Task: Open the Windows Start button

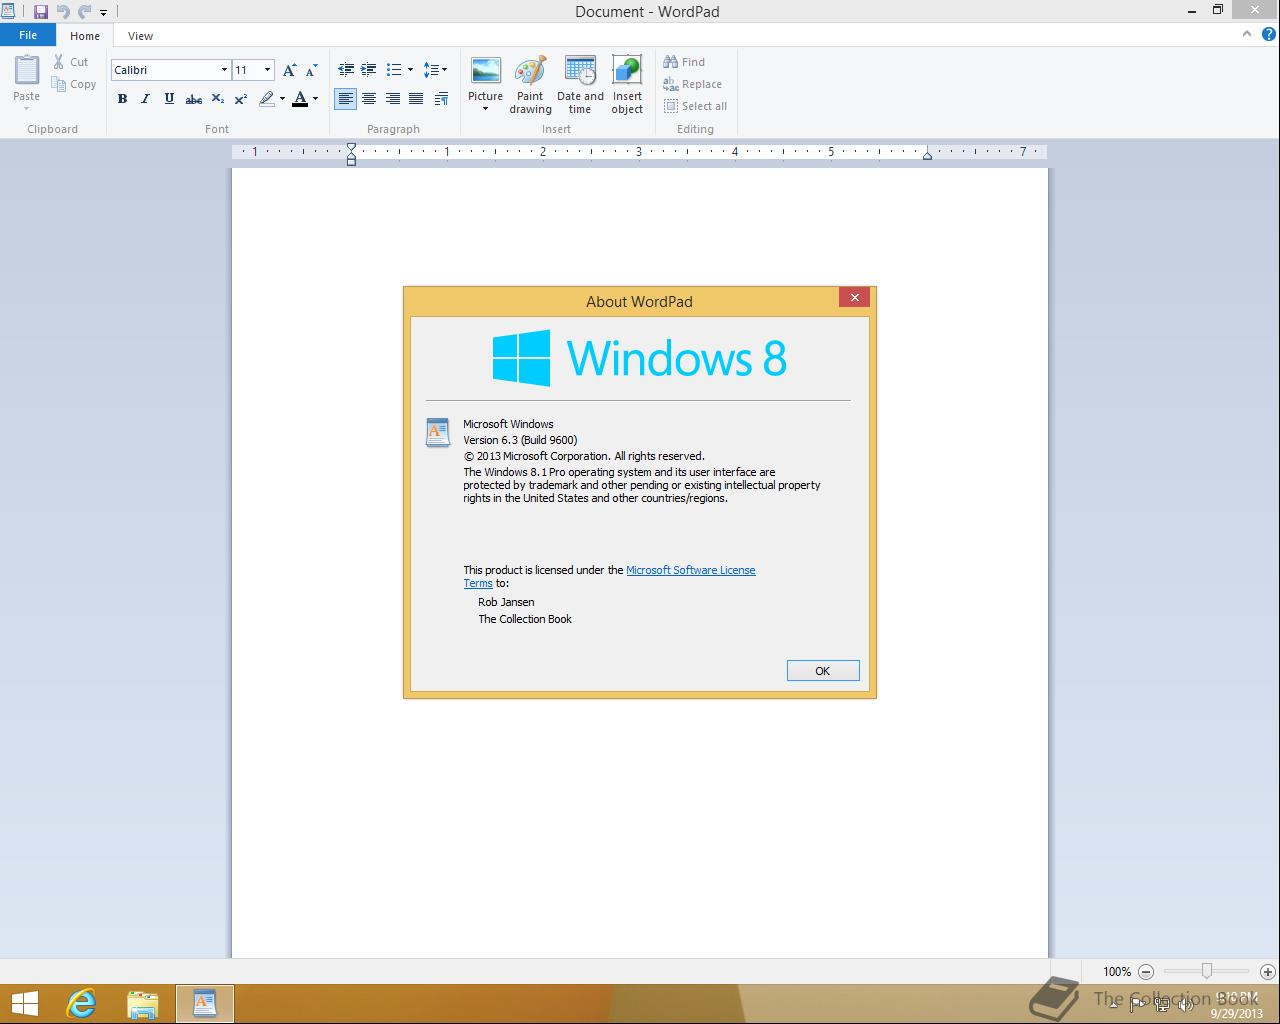Action: 24,1004
